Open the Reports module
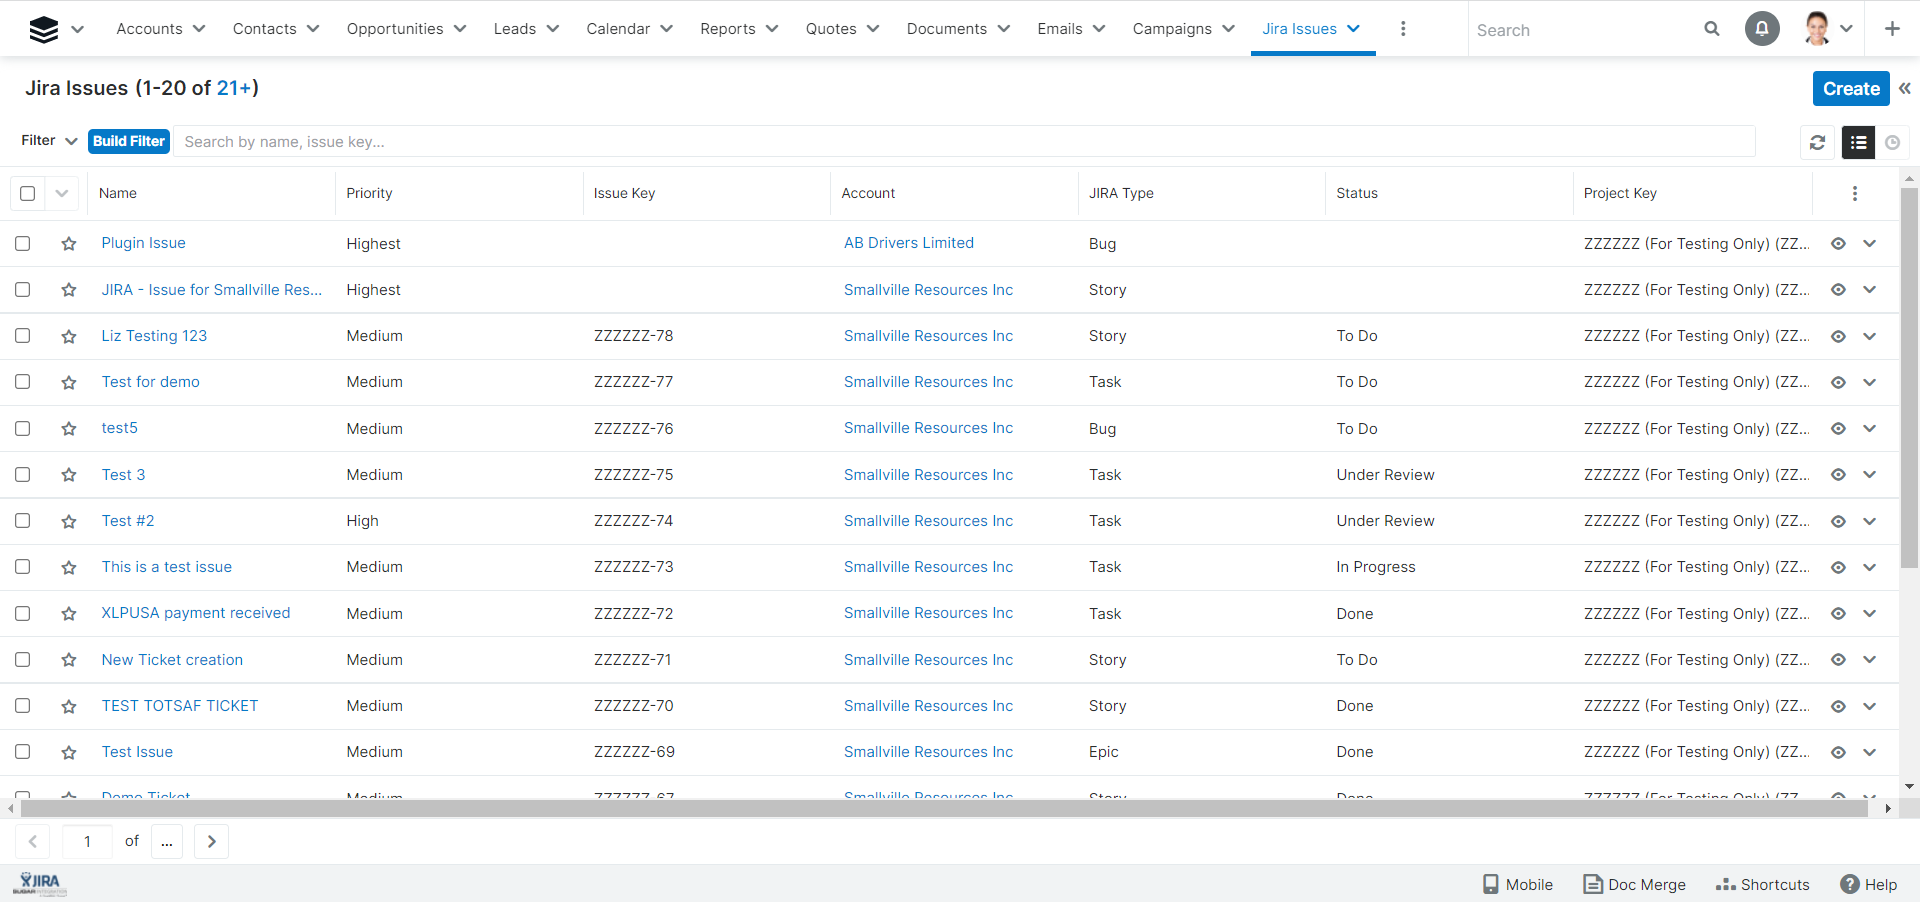The height and width of the screenshot is (902, 1920). point(727,29)
